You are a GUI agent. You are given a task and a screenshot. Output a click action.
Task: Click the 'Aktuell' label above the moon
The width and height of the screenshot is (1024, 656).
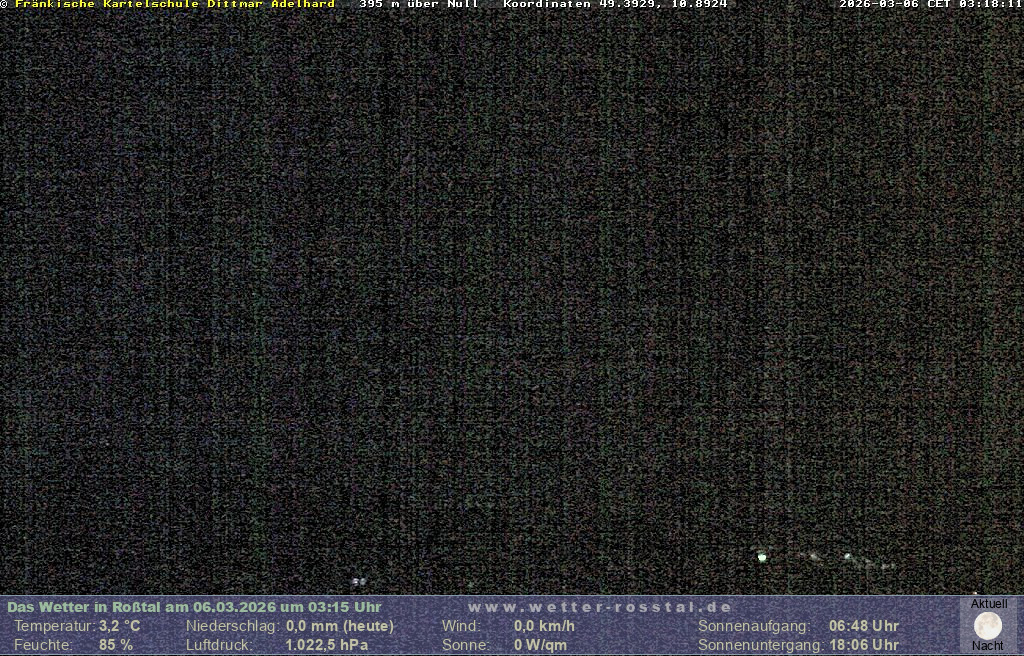pyautogui.click(x=988, y=604)
